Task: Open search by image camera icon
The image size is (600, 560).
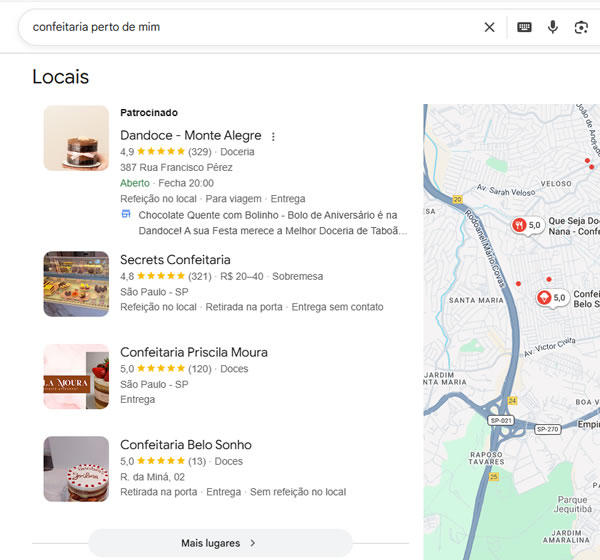Action: pyautogui.click(x=581, y=27)
